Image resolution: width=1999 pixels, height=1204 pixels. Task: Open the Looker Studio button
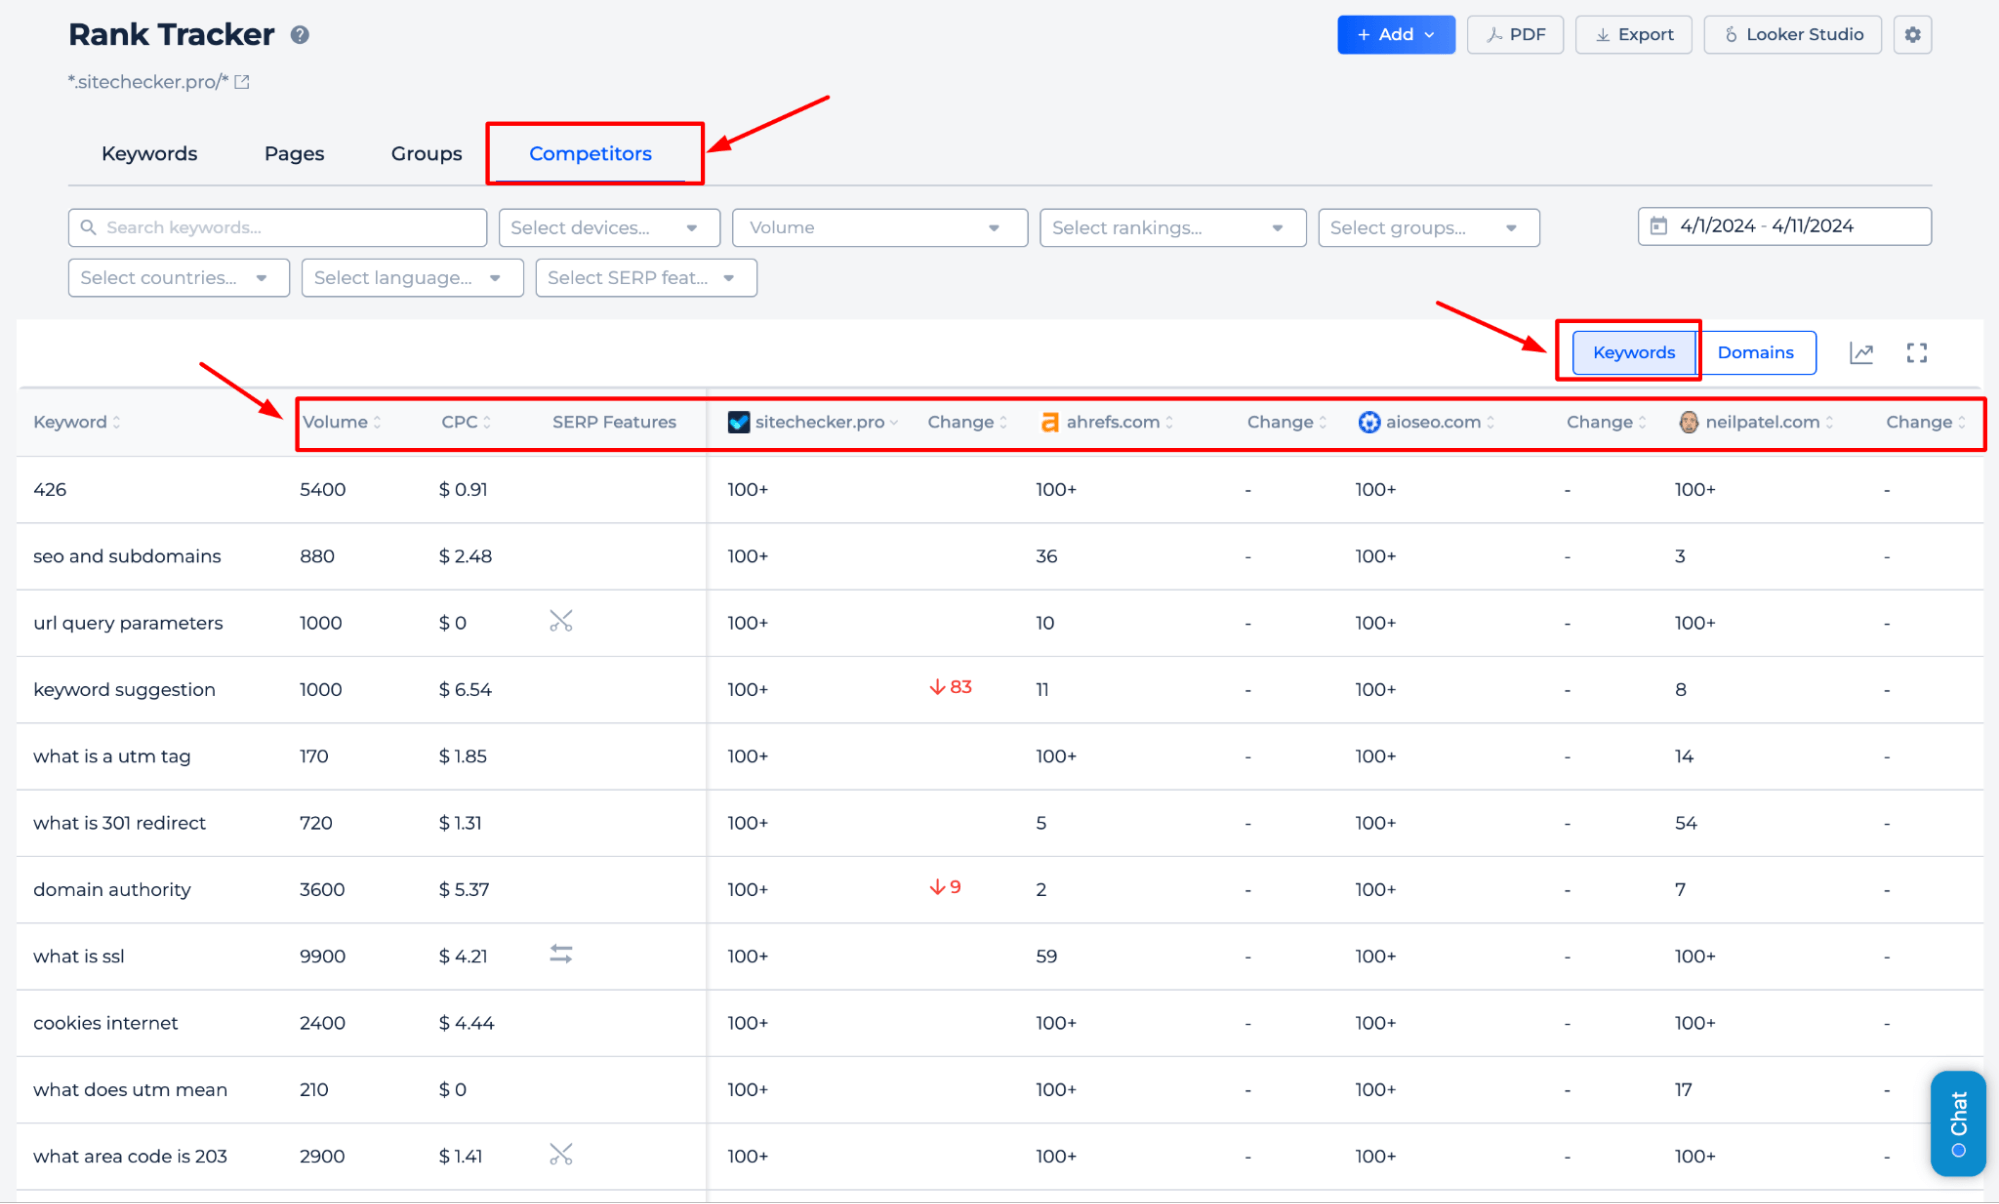point(1792,35)
